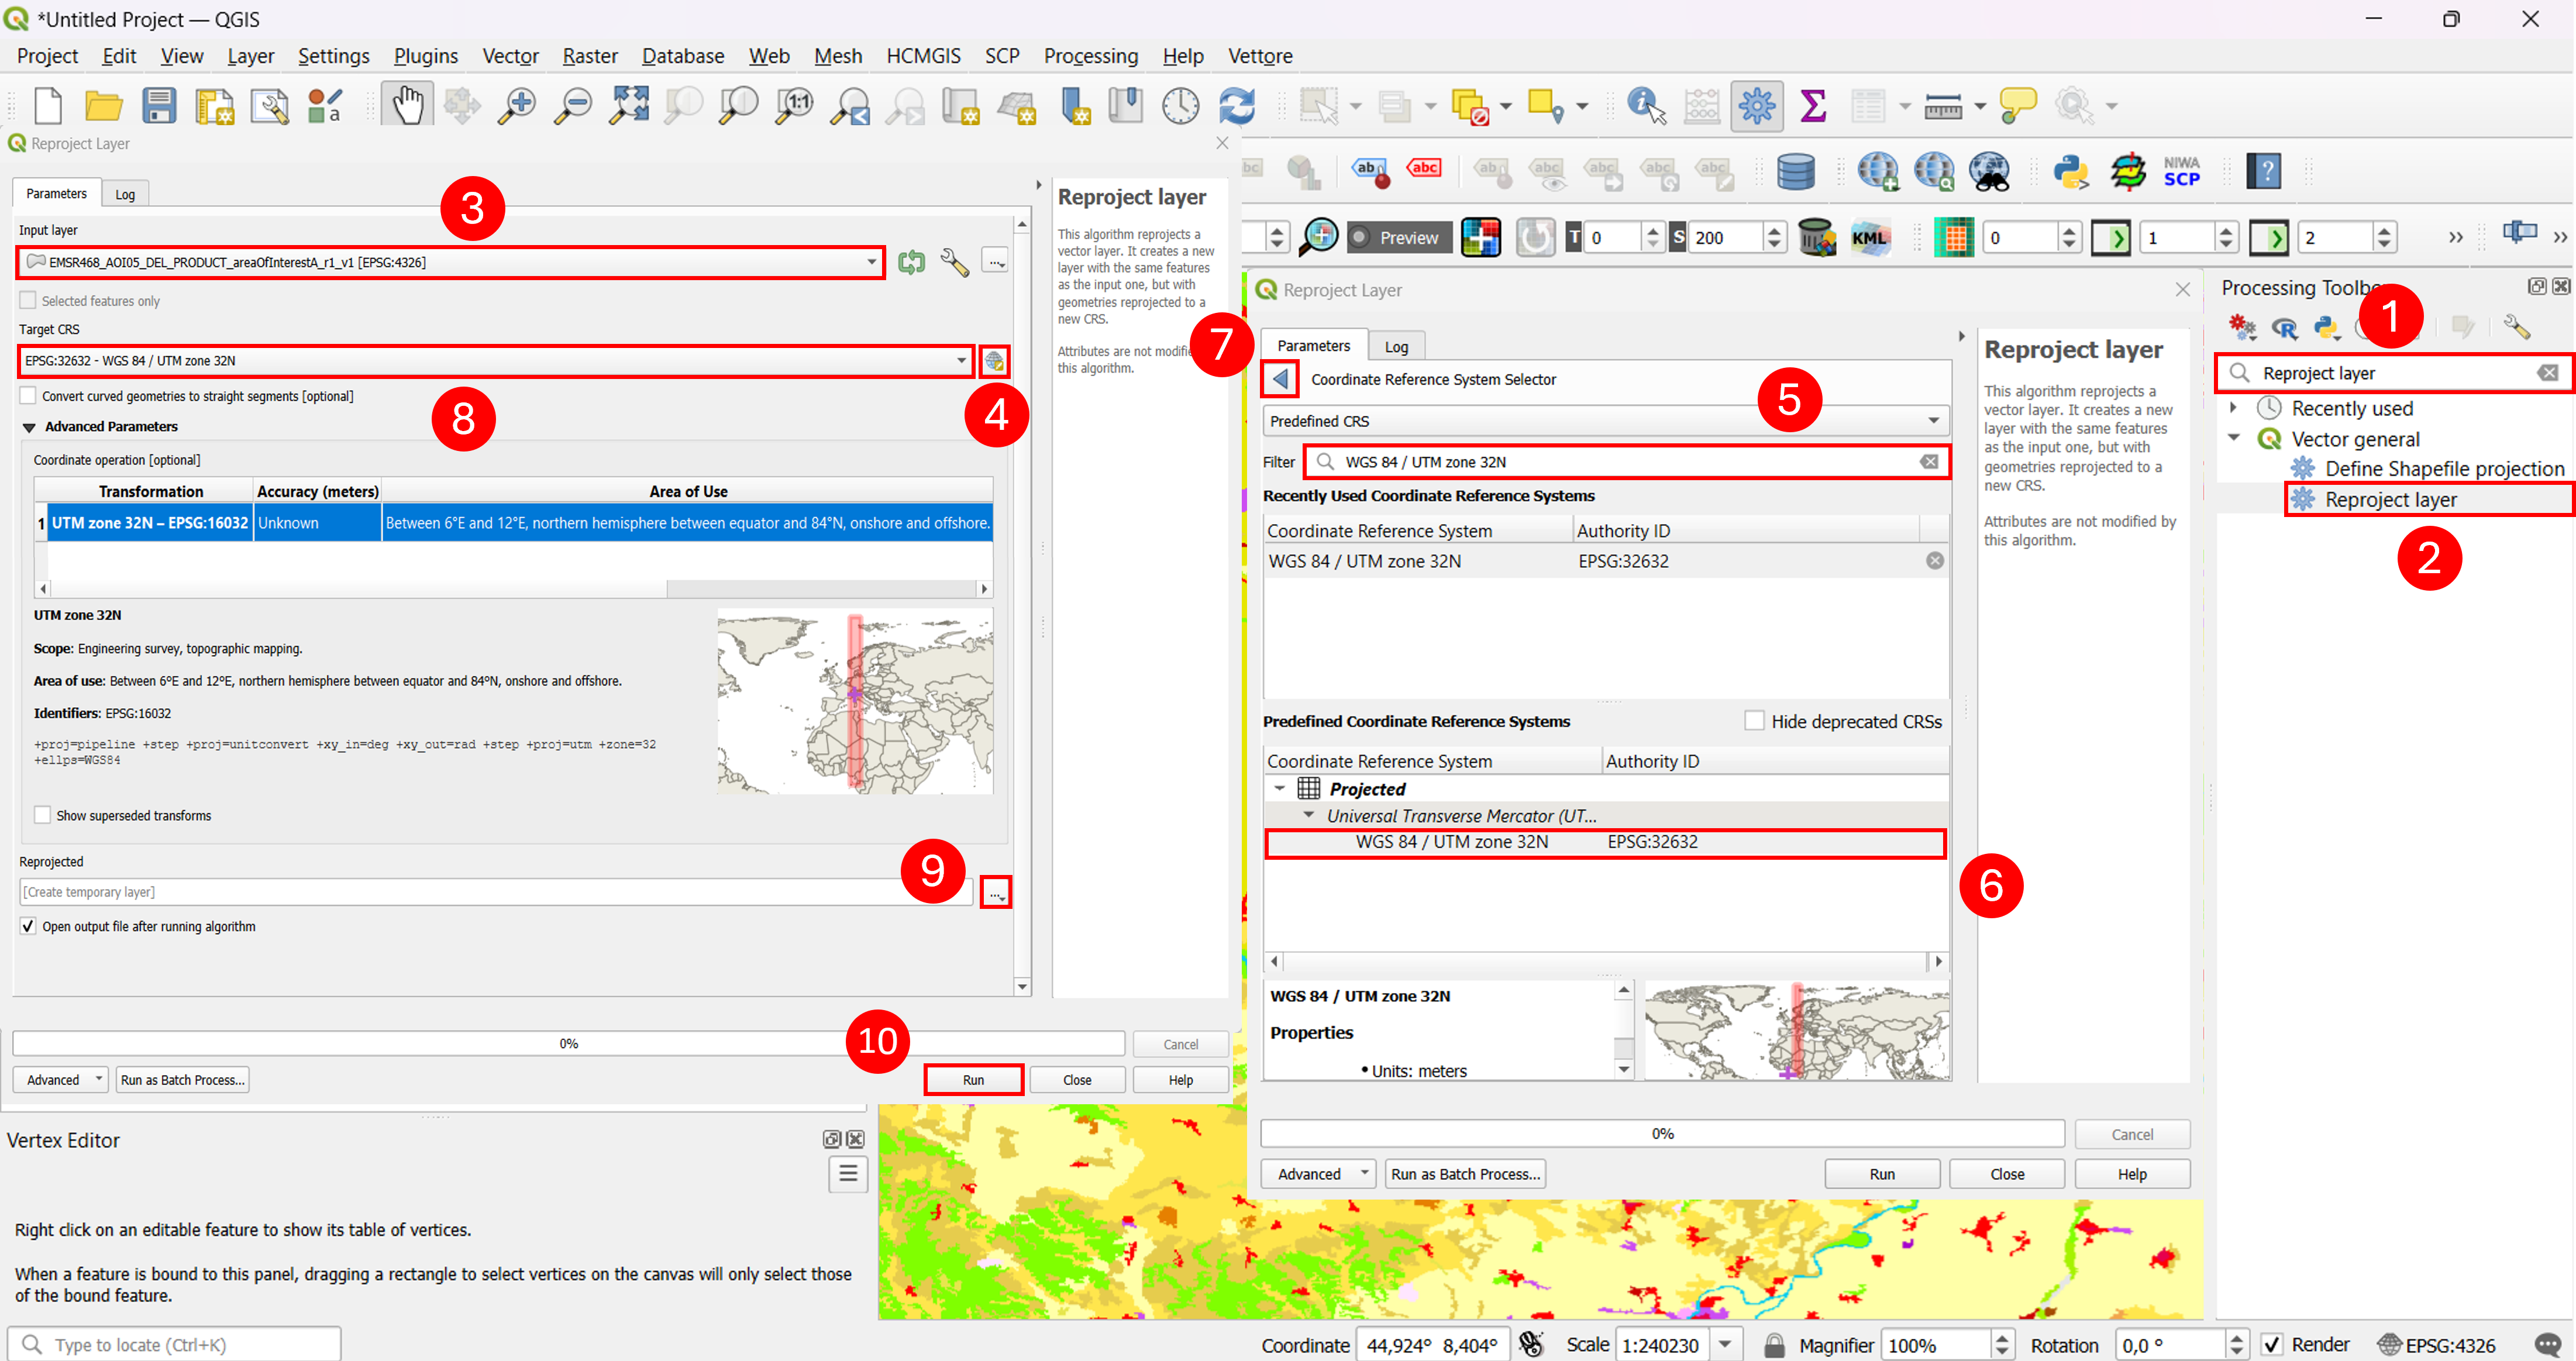This screenshot has height=1361, width=2576.
Task: Click the Select CRS globe button beside Target CRS
Action: point(994,361)
